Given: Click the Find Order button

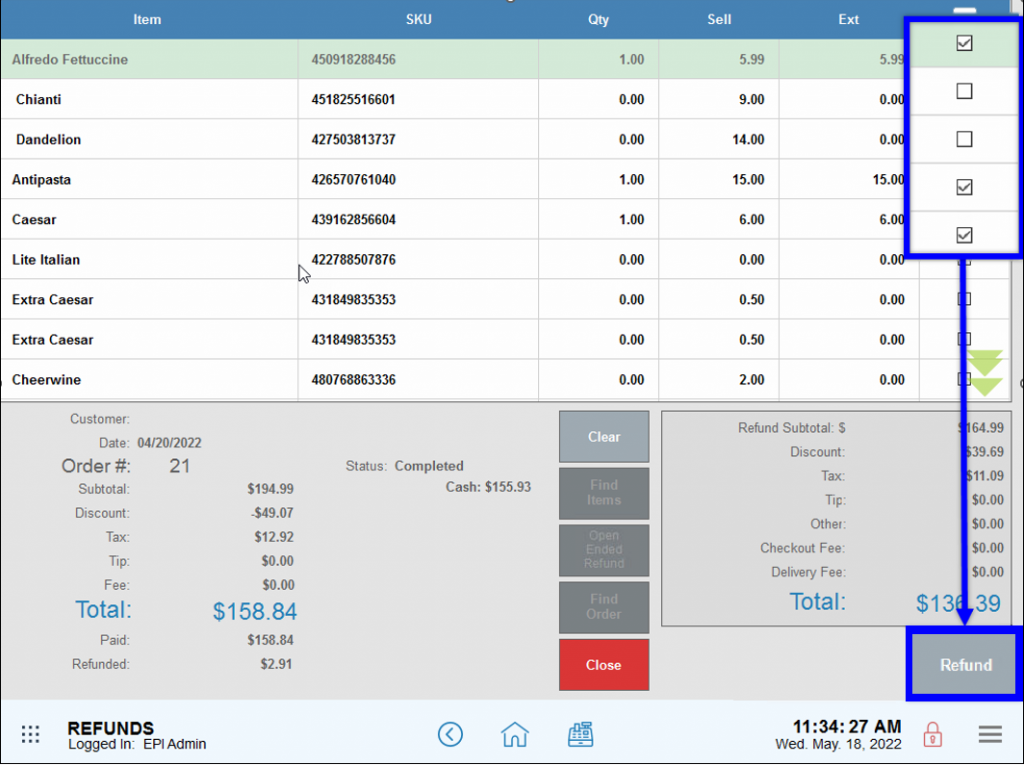Looking at the screenshot, I should click(604, 607).
